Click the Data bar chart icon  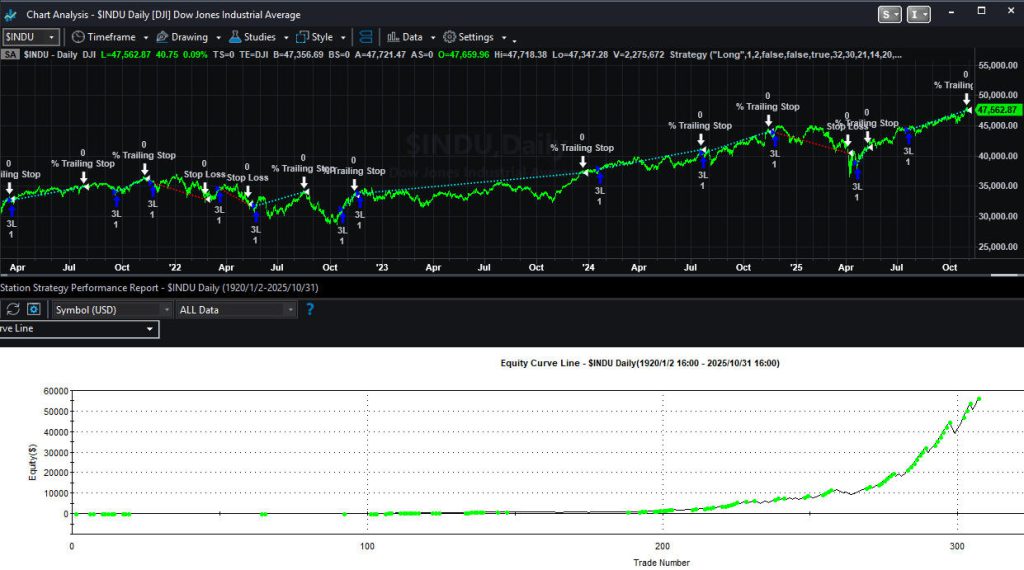pos(392,37)
